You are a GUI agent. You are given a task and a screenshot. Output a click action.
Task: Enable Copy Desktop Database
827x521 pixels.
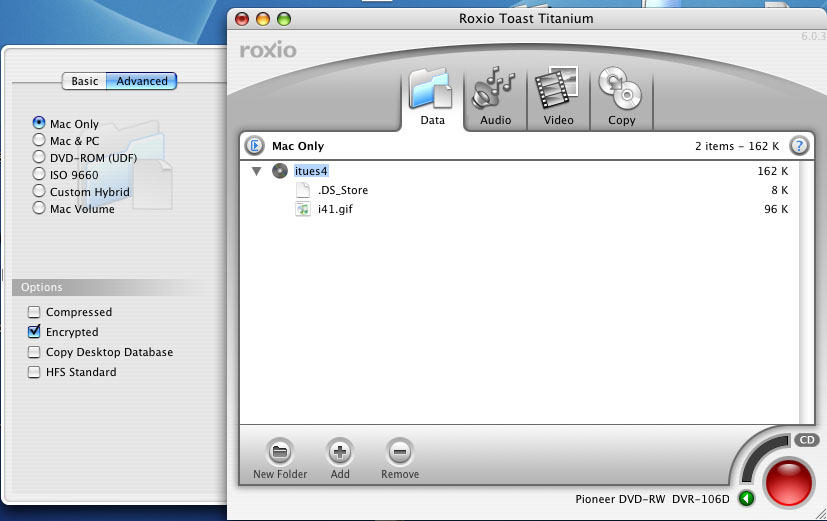(x=34, y=352)
